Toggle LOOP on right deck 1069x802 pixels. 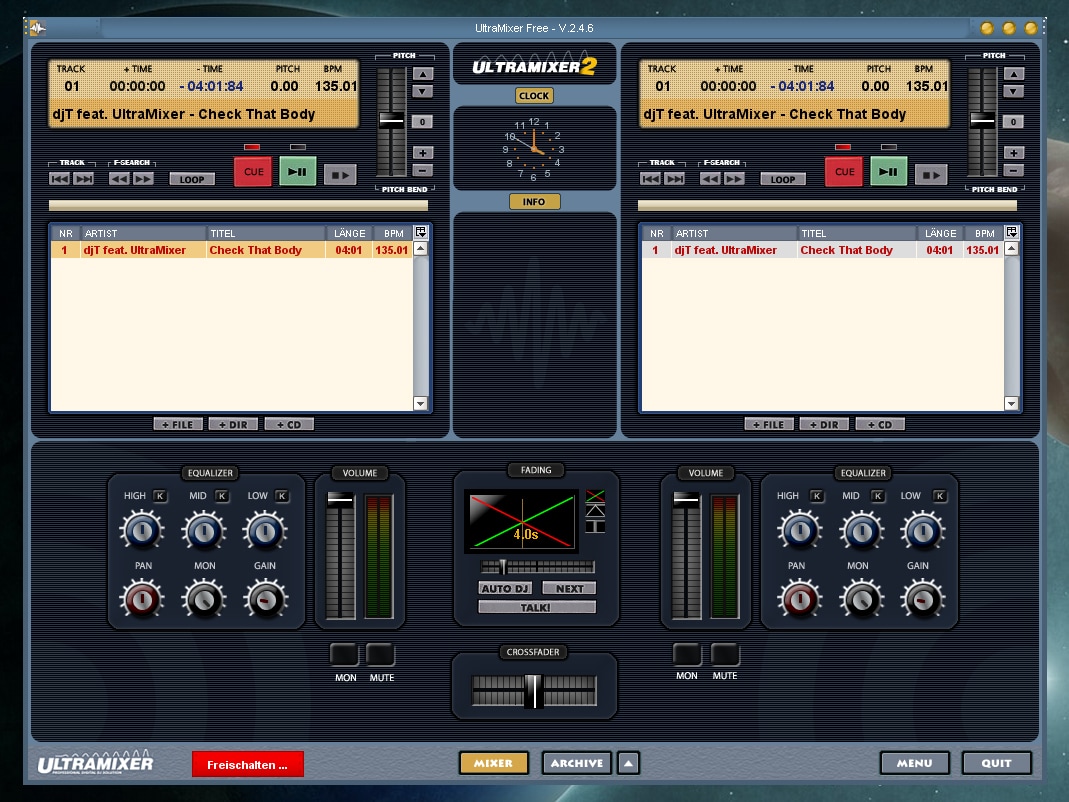[783, 179]
